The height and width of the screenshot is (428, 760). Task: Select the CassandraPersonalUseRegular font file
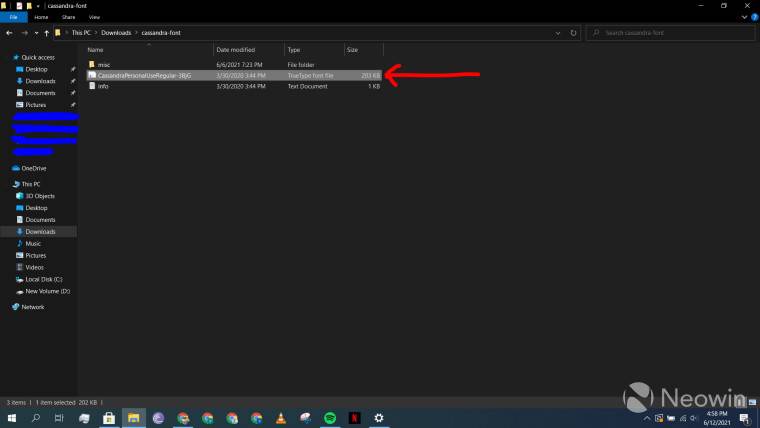pyautogui.click(x=144, y=75)
